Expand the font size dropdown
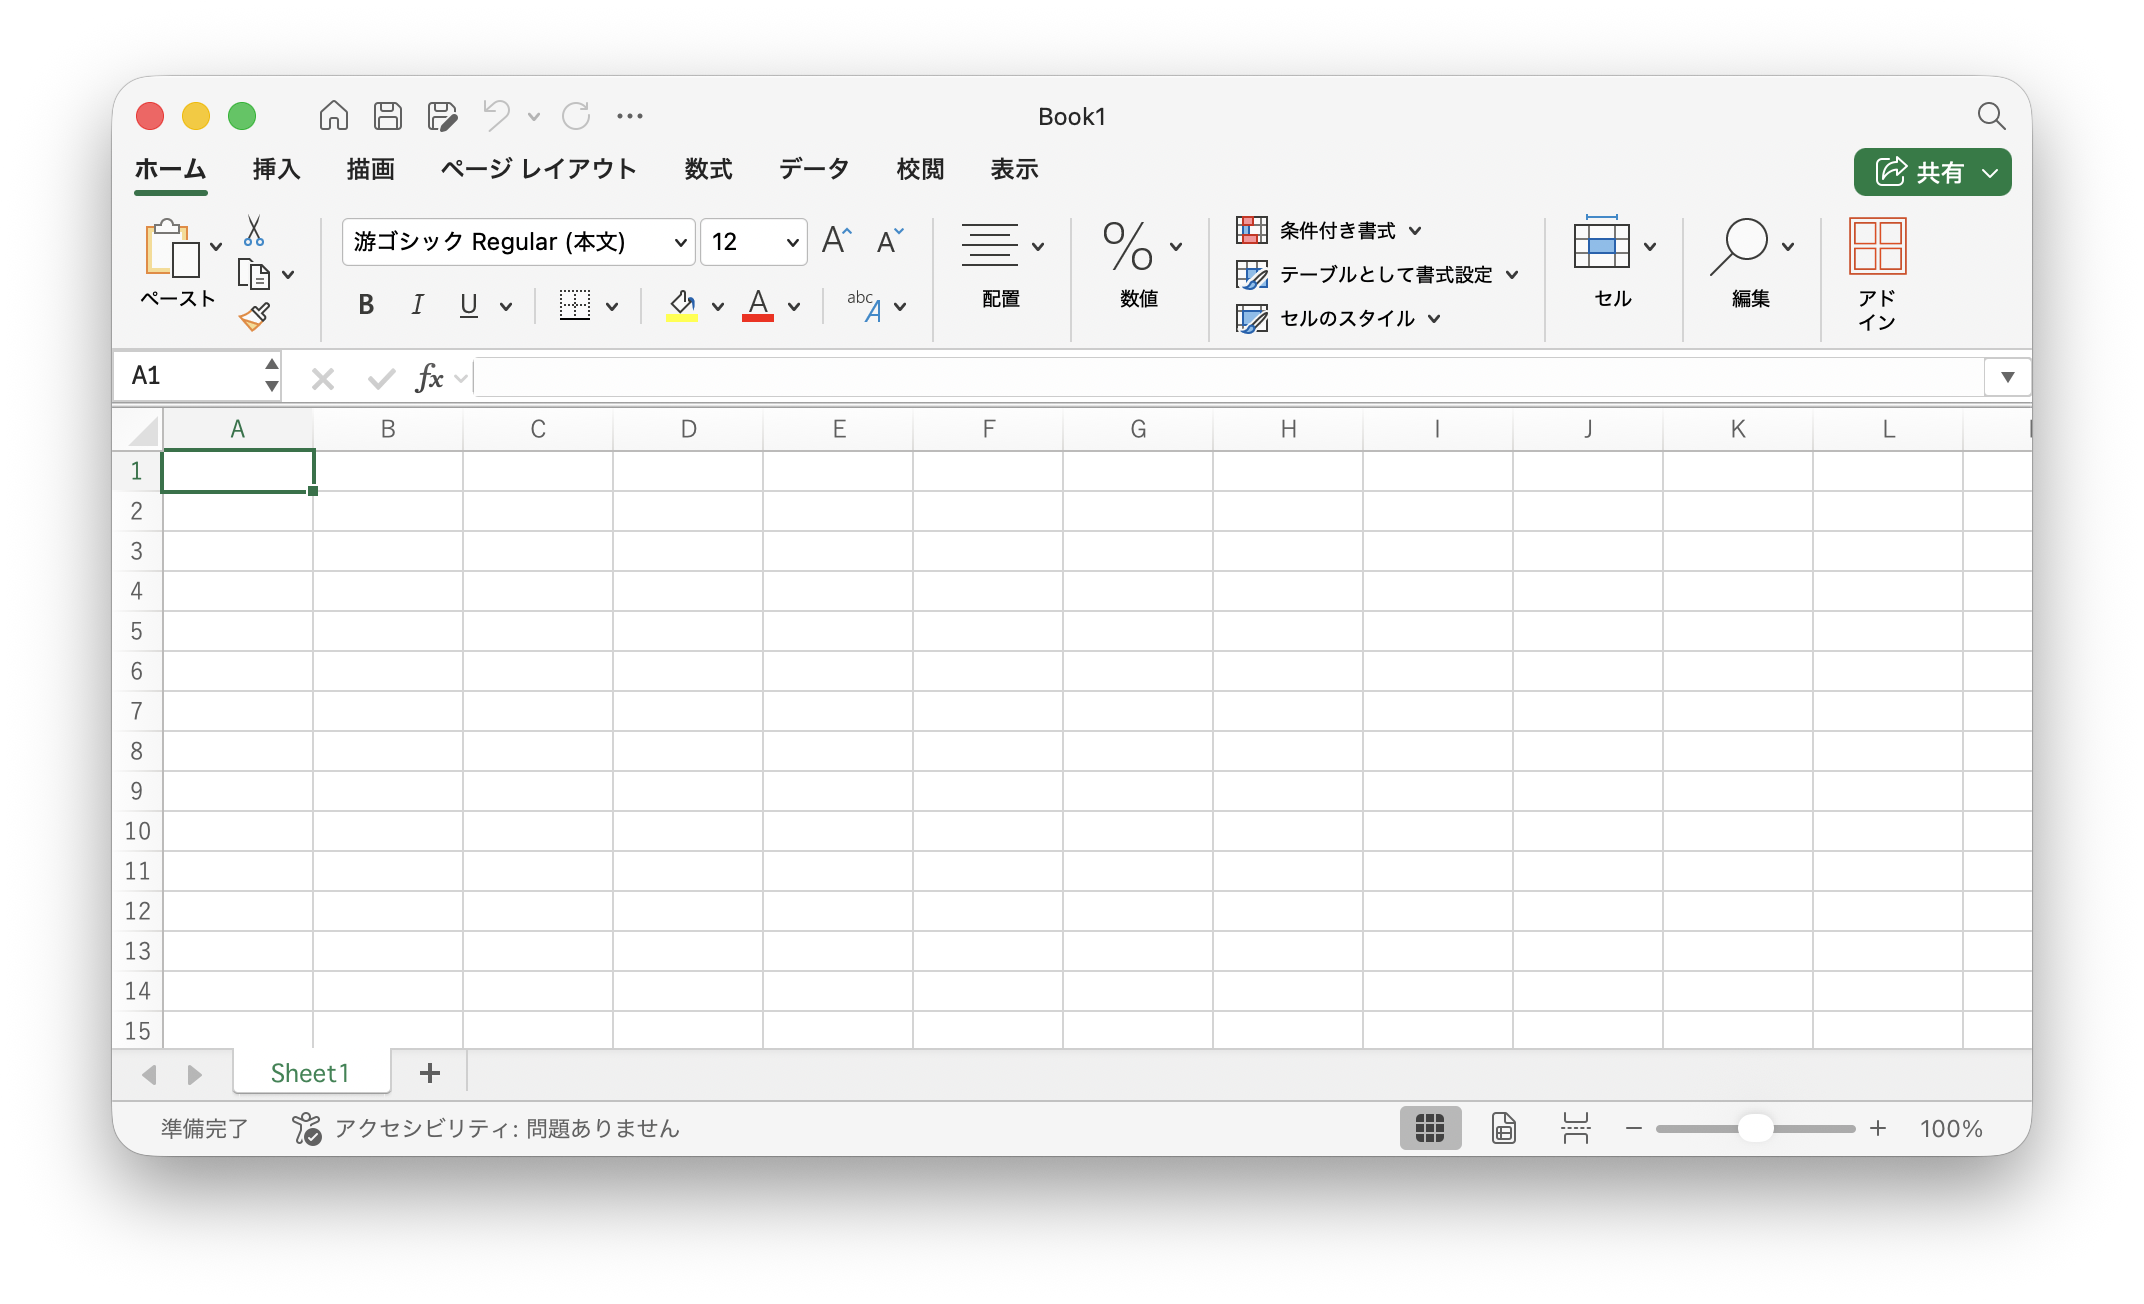The image size is (2144, 1304). tap(792, 242)
